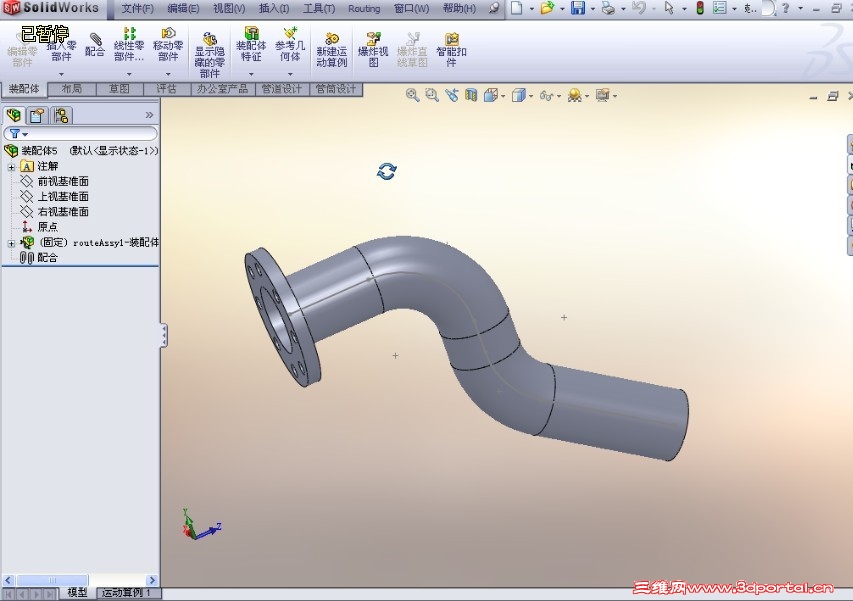Open the 窗口(W) menu
This screenshot has height=601, width=853.
tap(411, 9)
